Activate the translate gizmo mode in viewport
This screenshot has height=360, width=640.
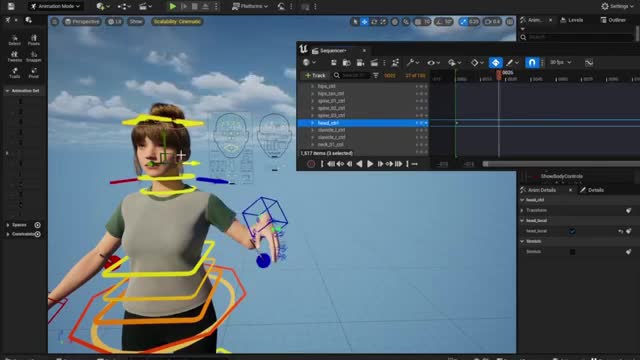[x=364, y=22]
